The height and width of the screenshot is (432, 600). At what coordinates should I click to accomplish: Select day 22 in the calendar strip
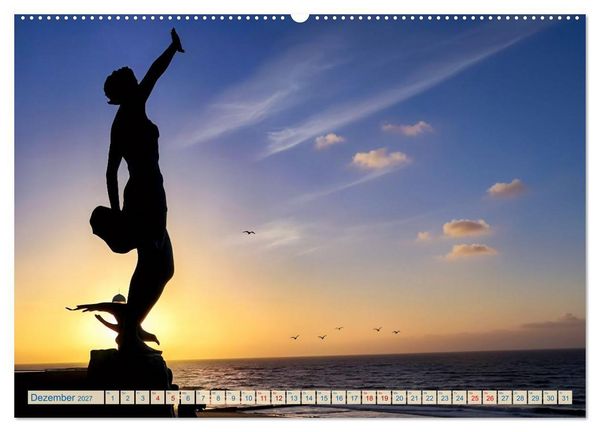tap(429, 397)
